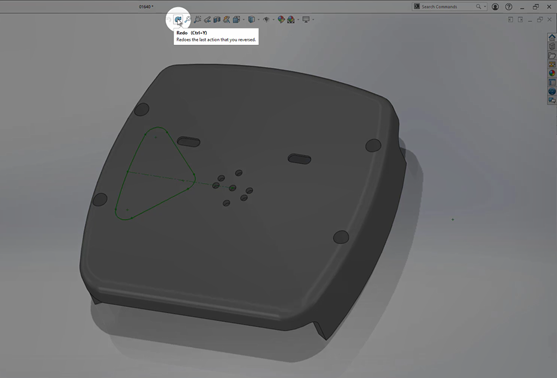The width and height of the screenshot is (557, 378).
Task: Click the 01640 document title text
Action: pos(146,6)
